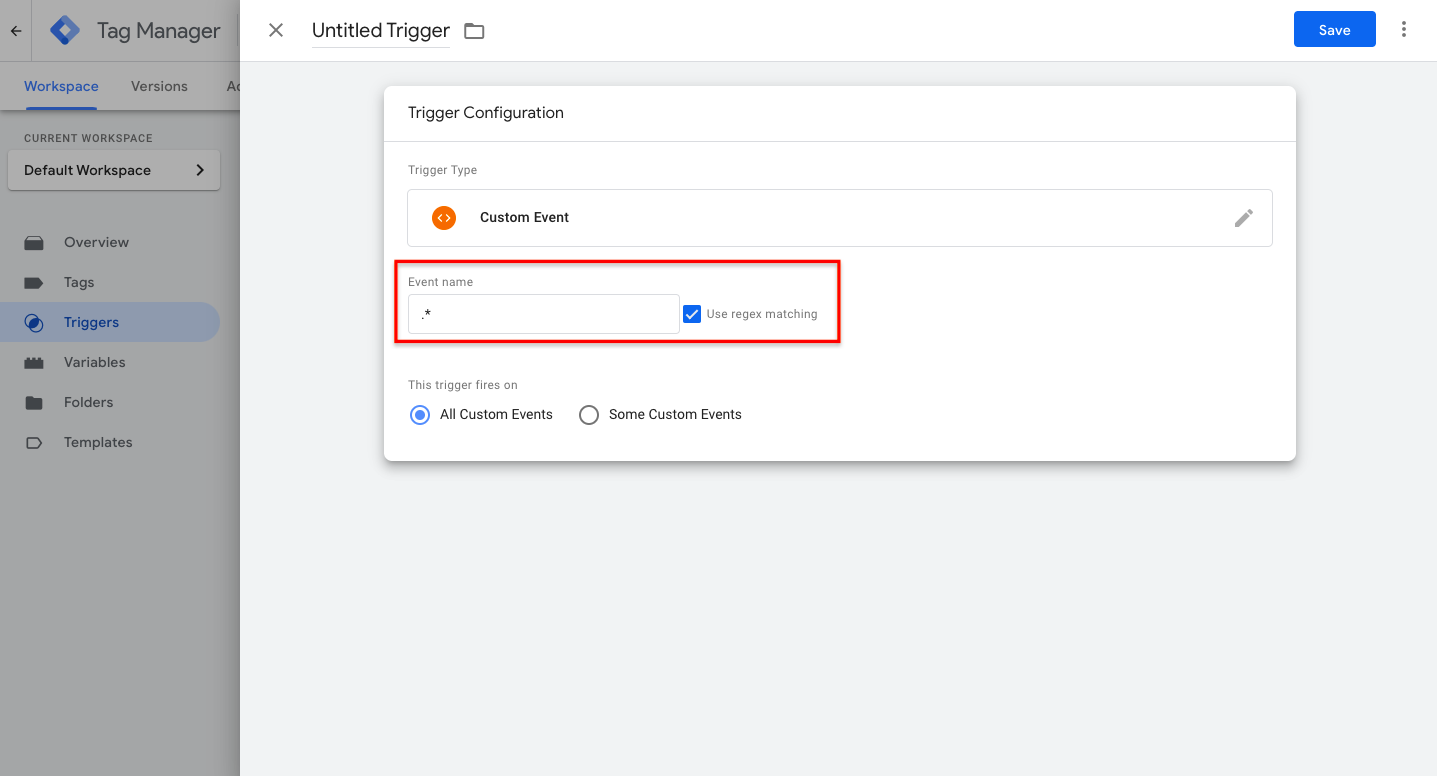Screen dimensions: 1437x776
Task: Click the pencil edit icon for Trigger Type
Action: coord(1243,218)
